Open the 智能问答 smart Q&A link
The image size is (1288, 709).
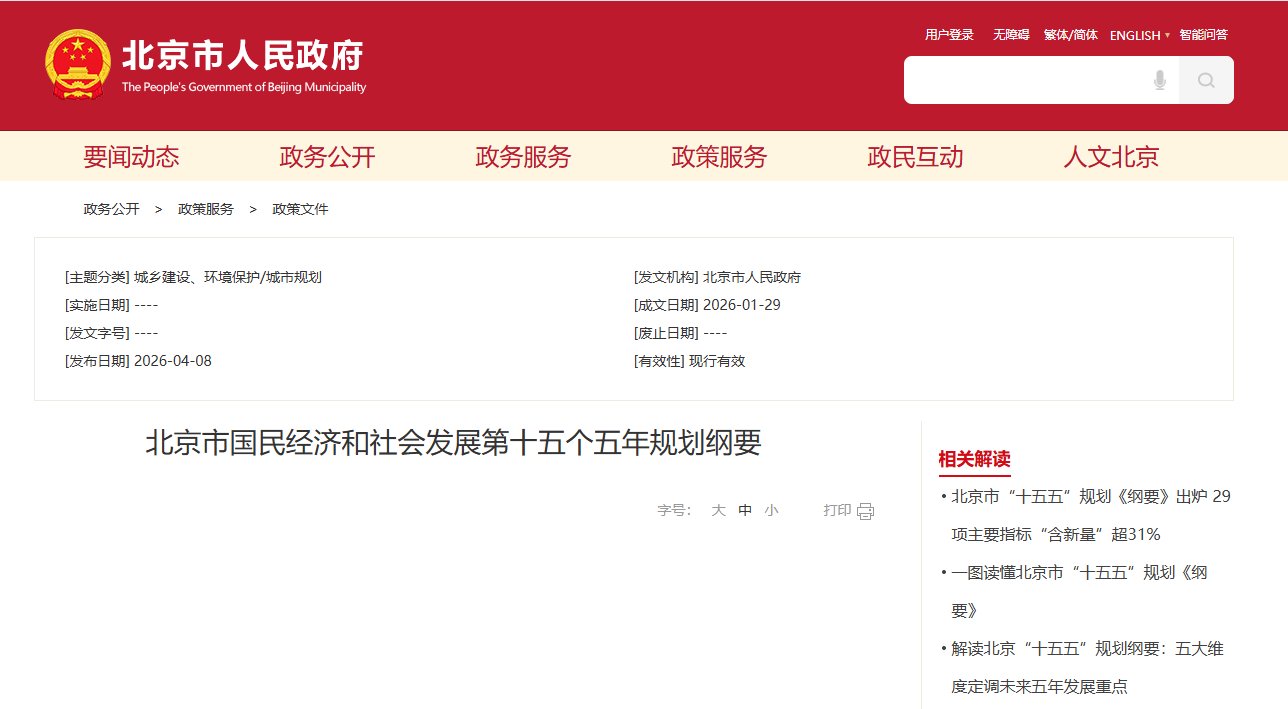1203,35
